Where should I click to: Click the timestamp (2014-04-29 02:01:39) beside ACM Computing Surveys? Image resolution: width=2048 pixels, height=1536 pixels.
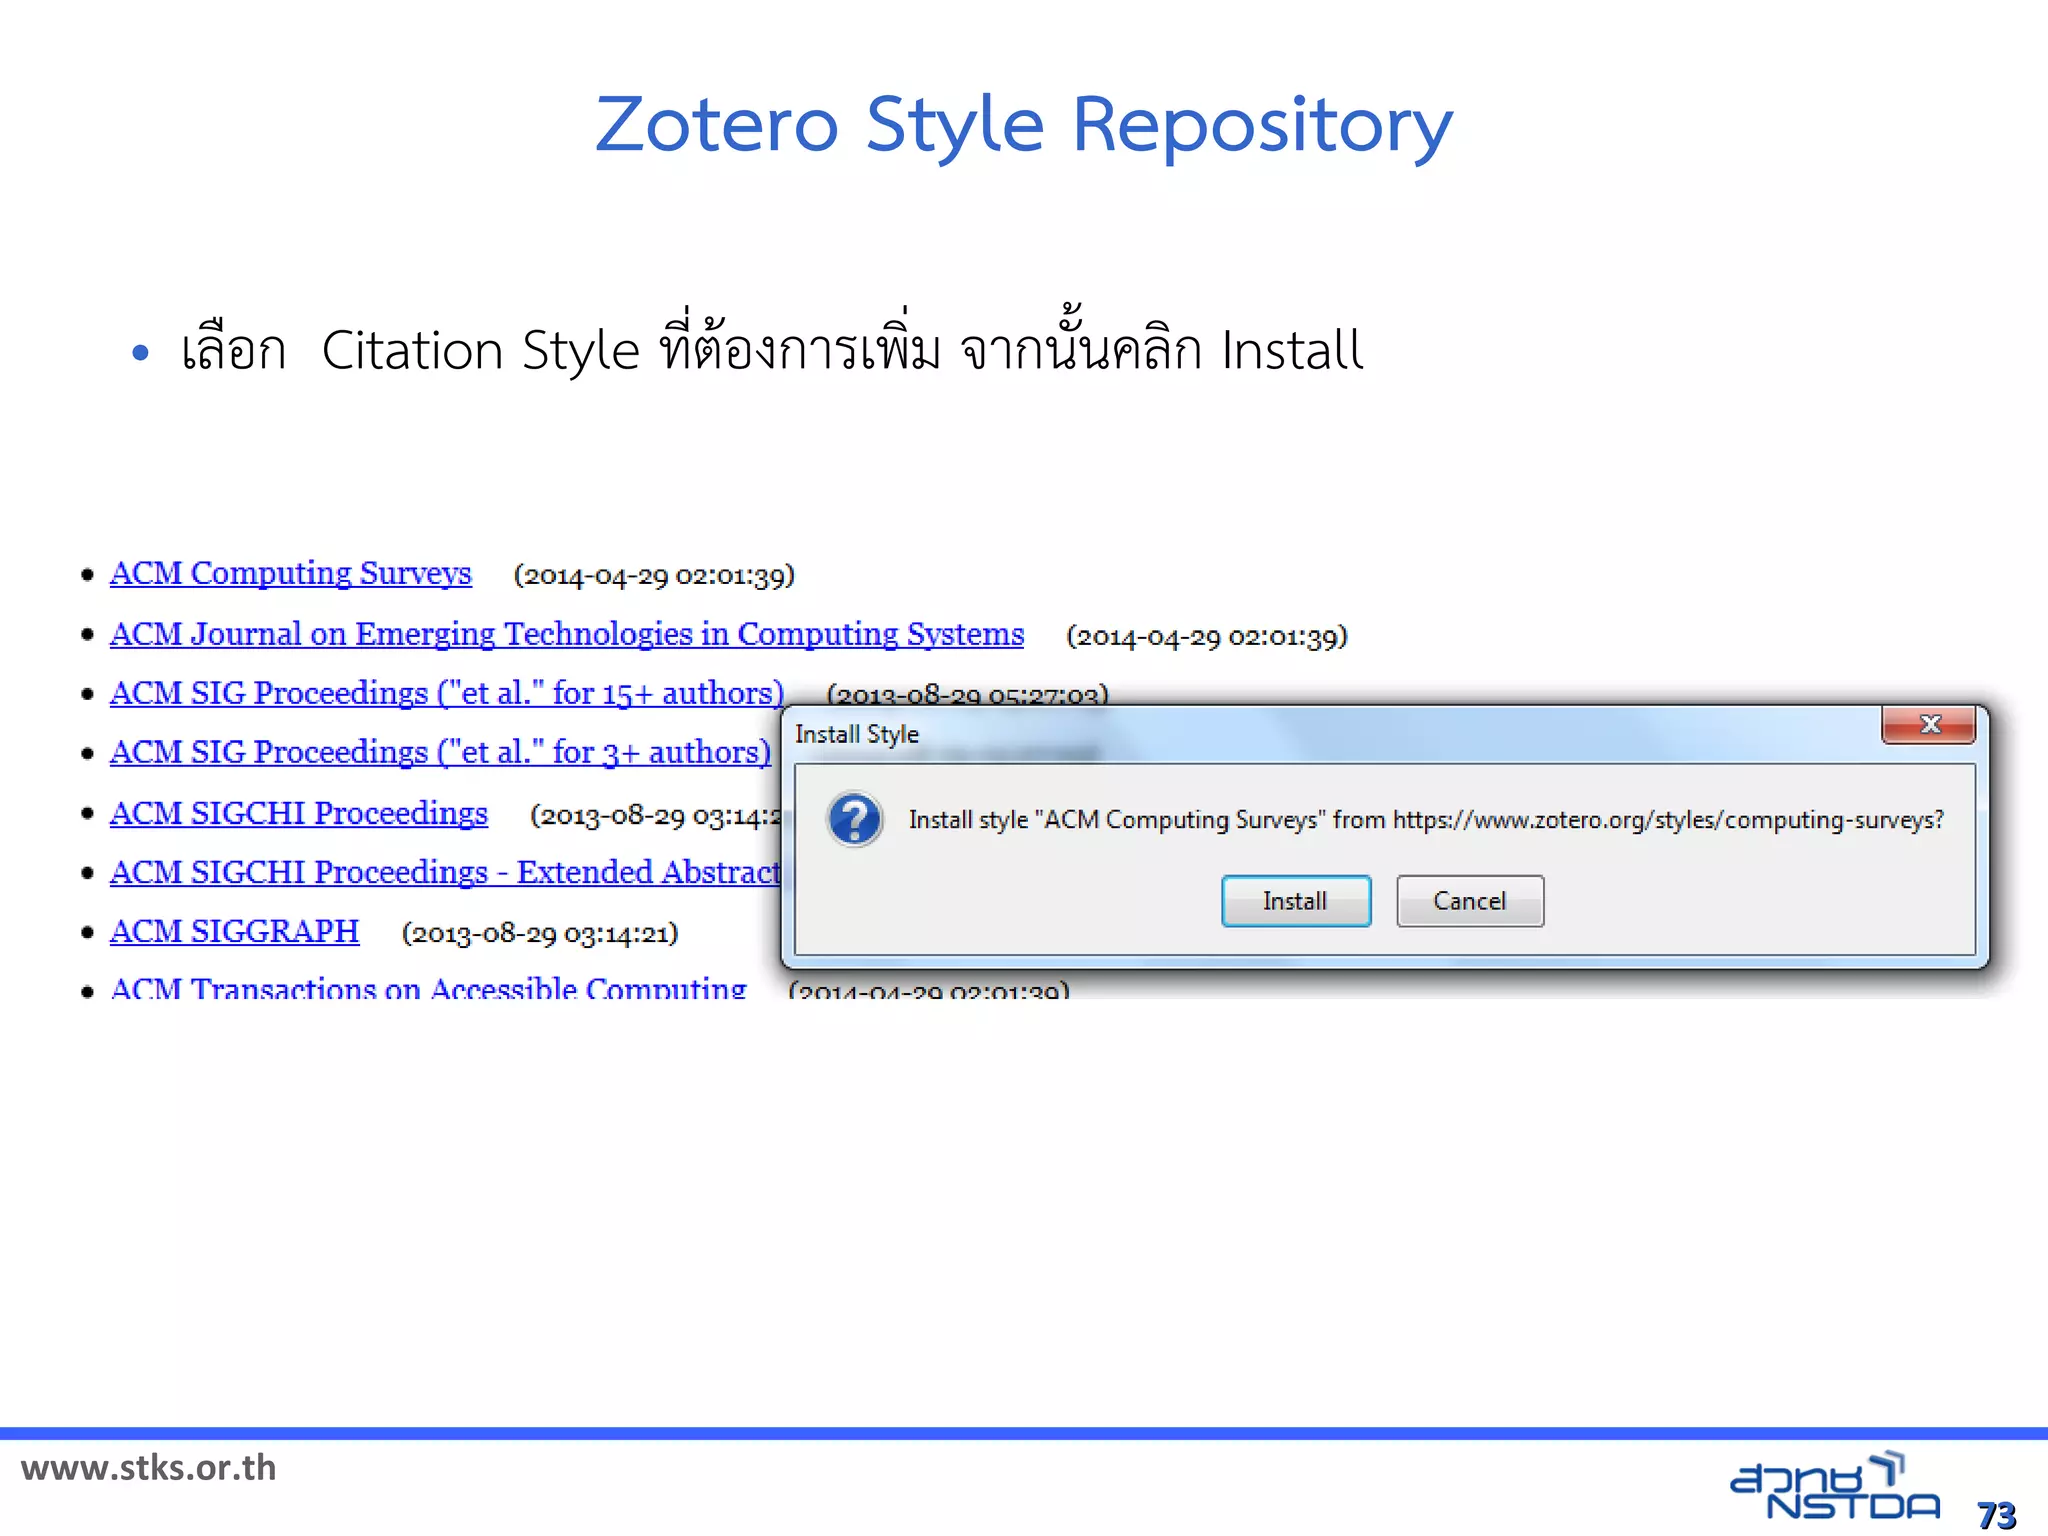pyautogui.click(x=654, y=575)
